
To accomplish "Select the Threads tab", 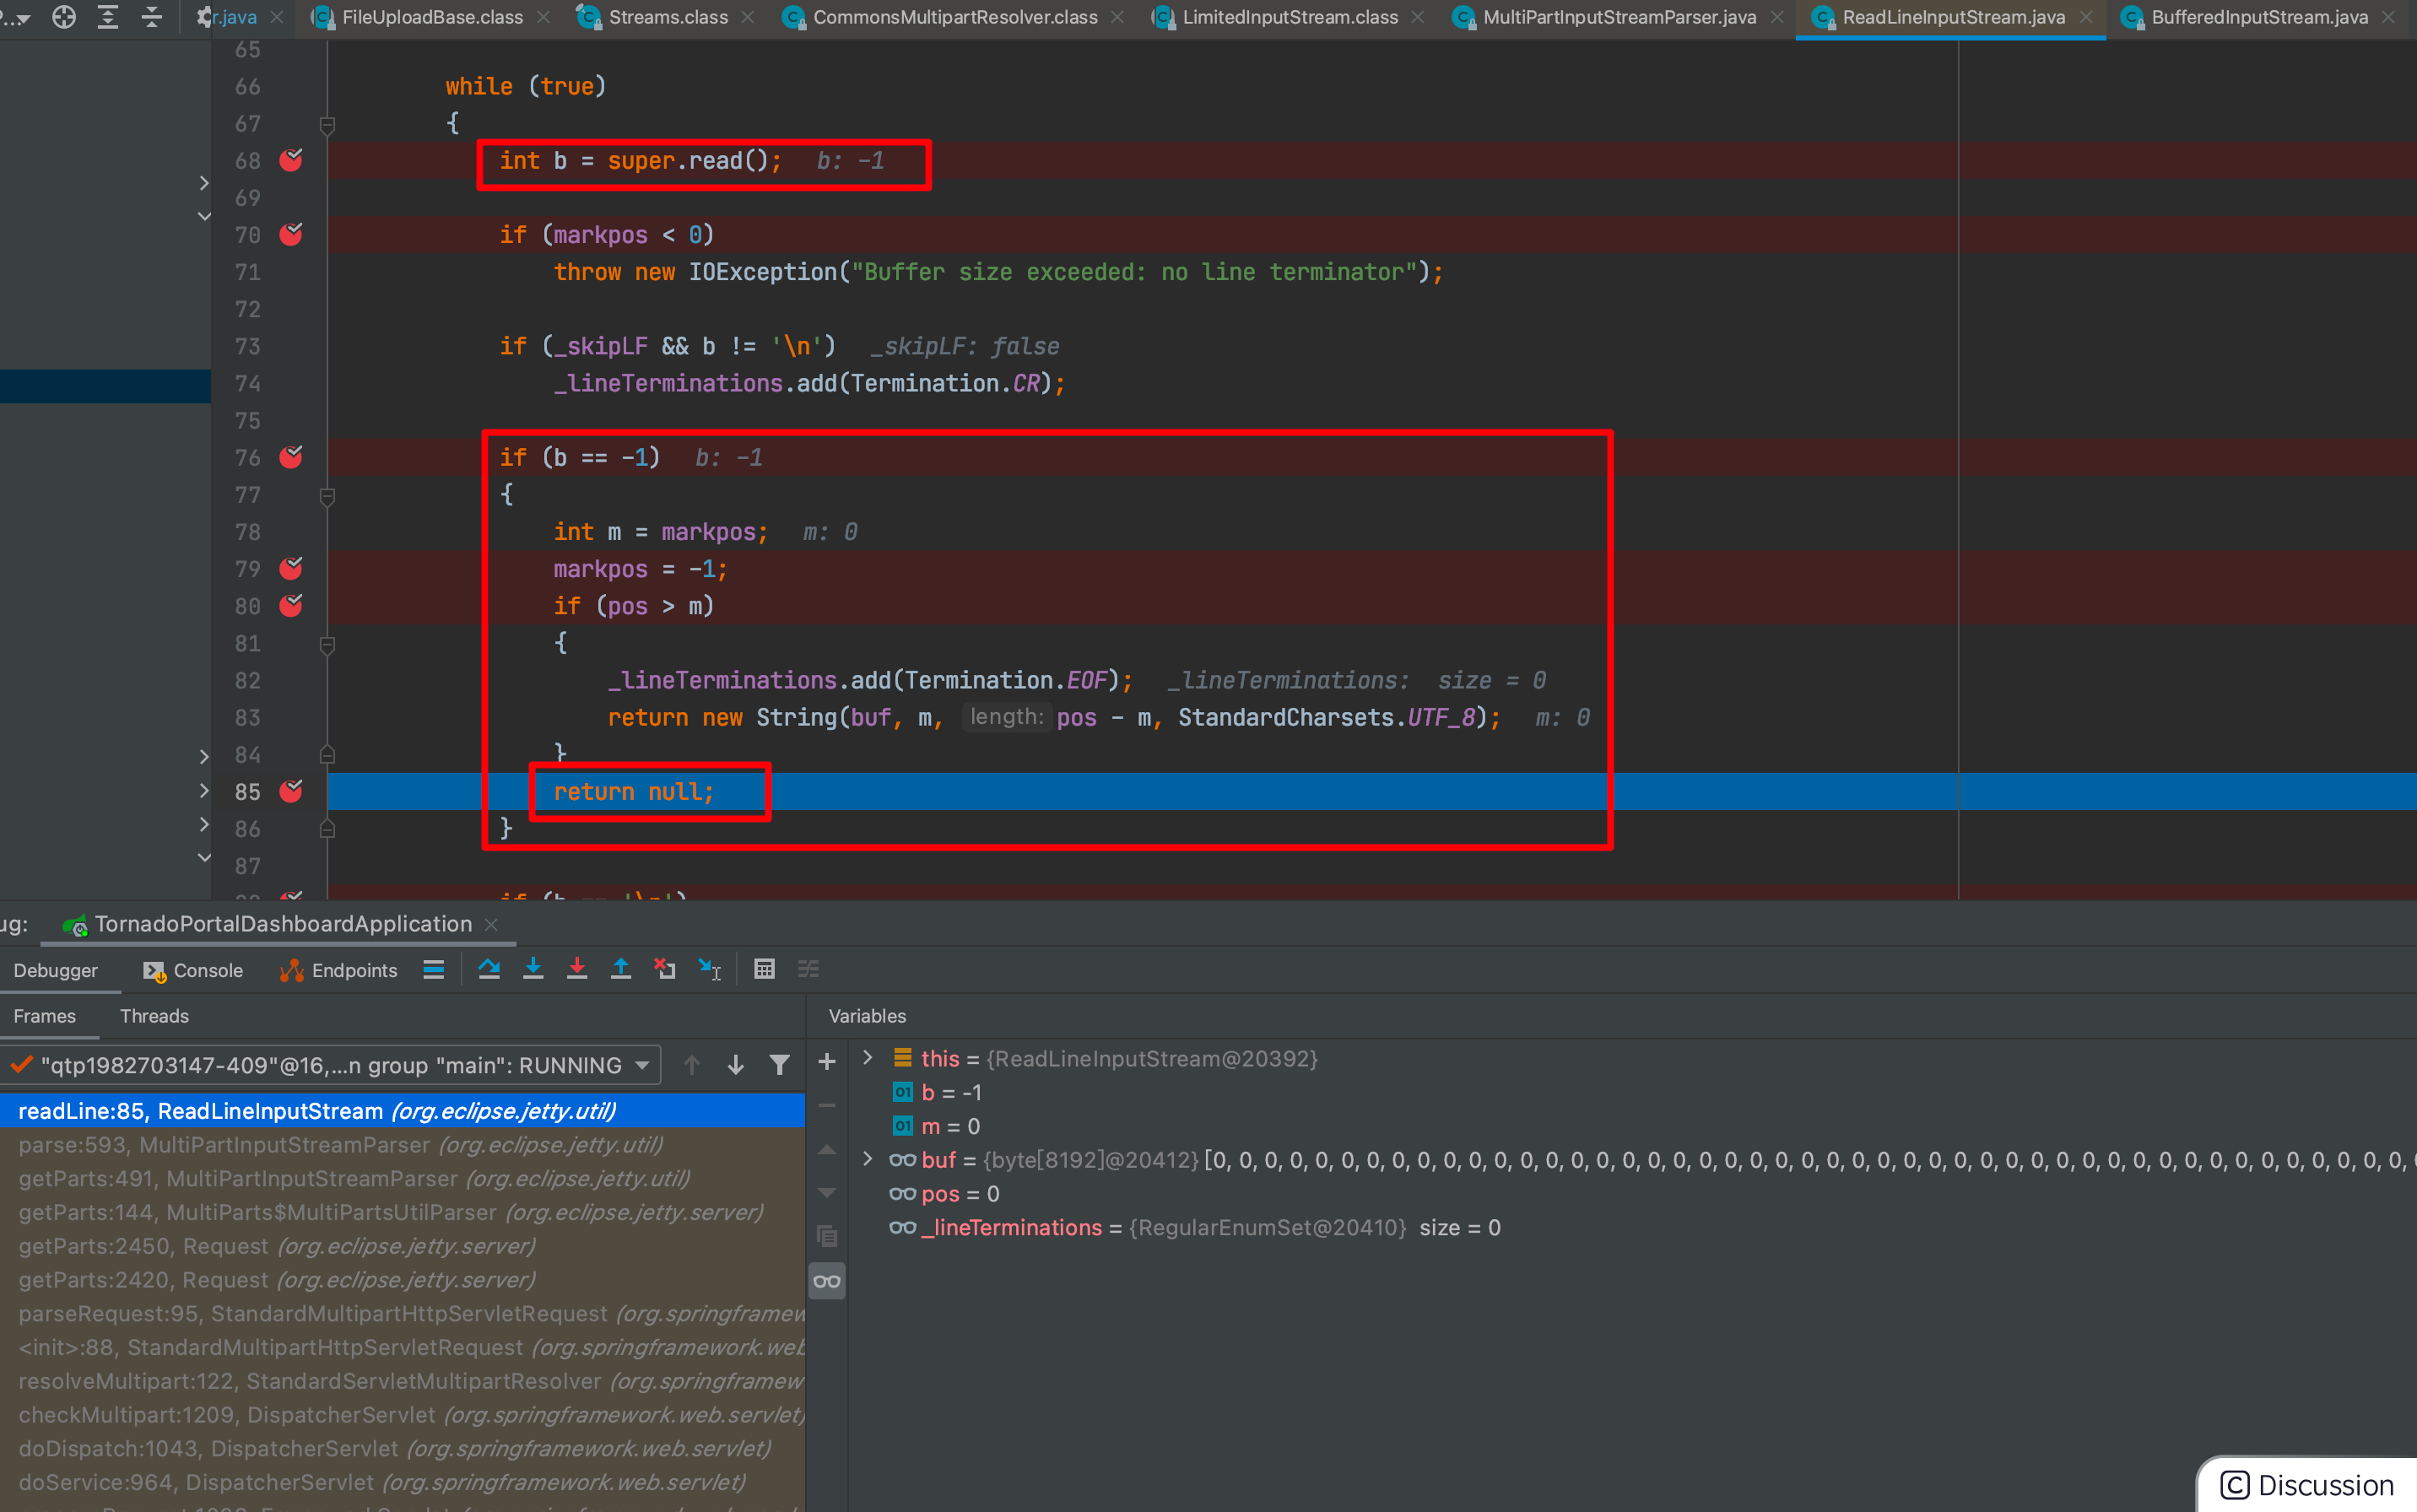I will tap(154, 1016).
